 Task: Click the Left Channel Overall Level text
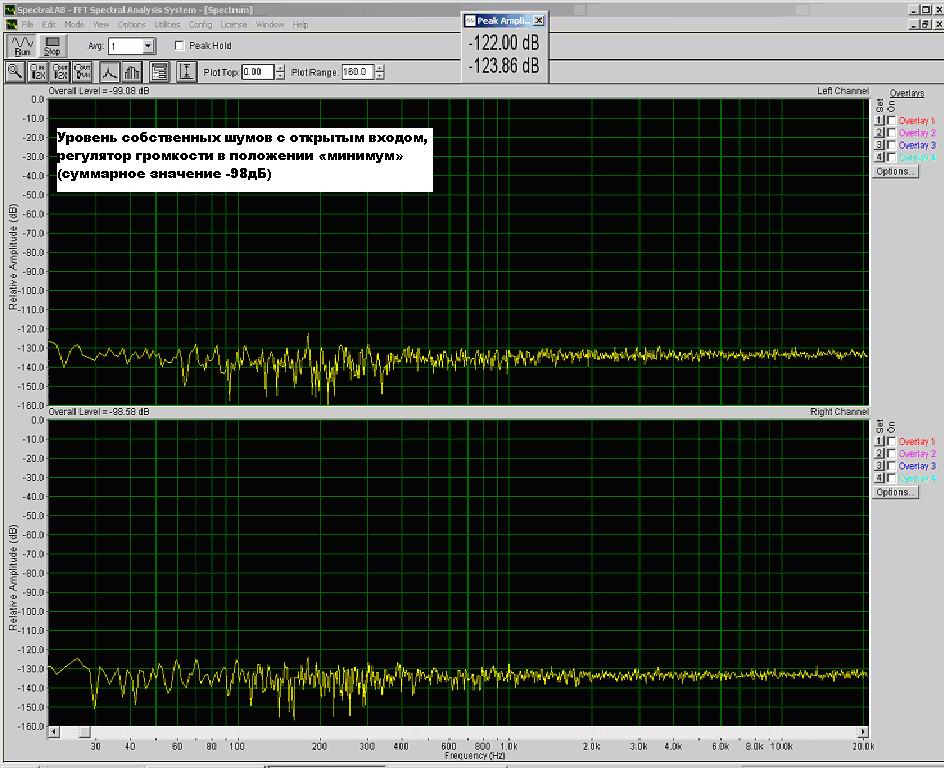(99, 91)
